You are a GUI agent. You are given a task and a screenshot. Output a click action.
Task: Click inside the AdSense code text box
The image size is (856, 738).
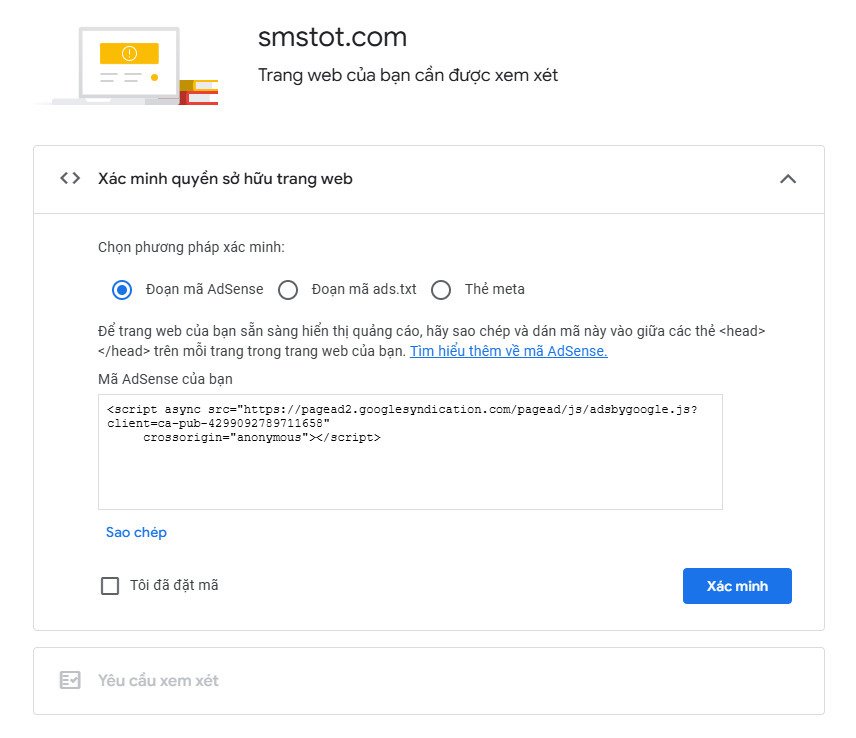[x=410, y=470]
